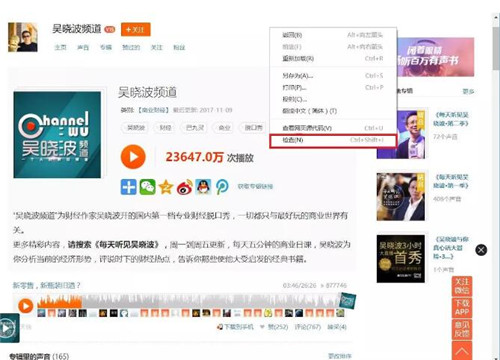The image size is (500, 360).
Task: Choose 打印(P)... in the context menu
Action: coord(333,88)
